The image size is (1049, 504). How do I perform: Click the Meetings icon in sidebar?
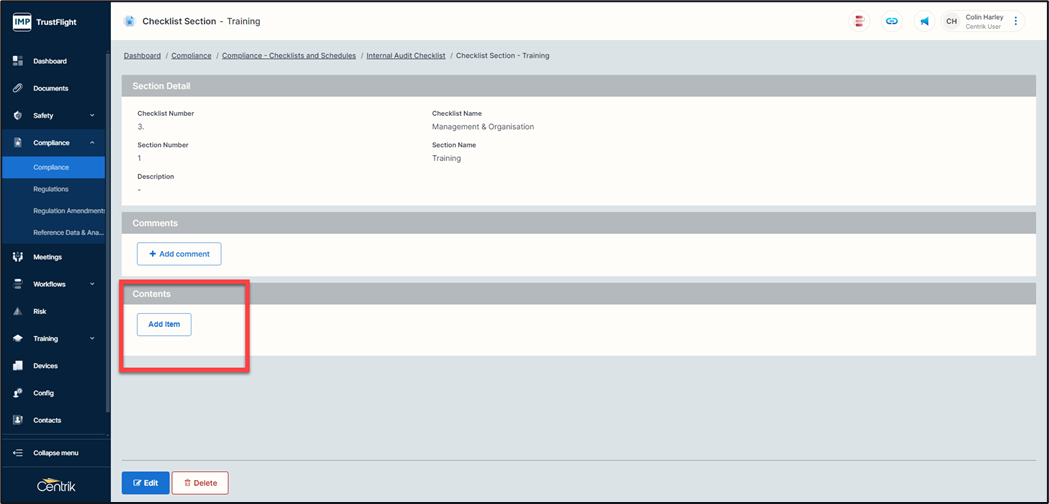pos(17,257)
